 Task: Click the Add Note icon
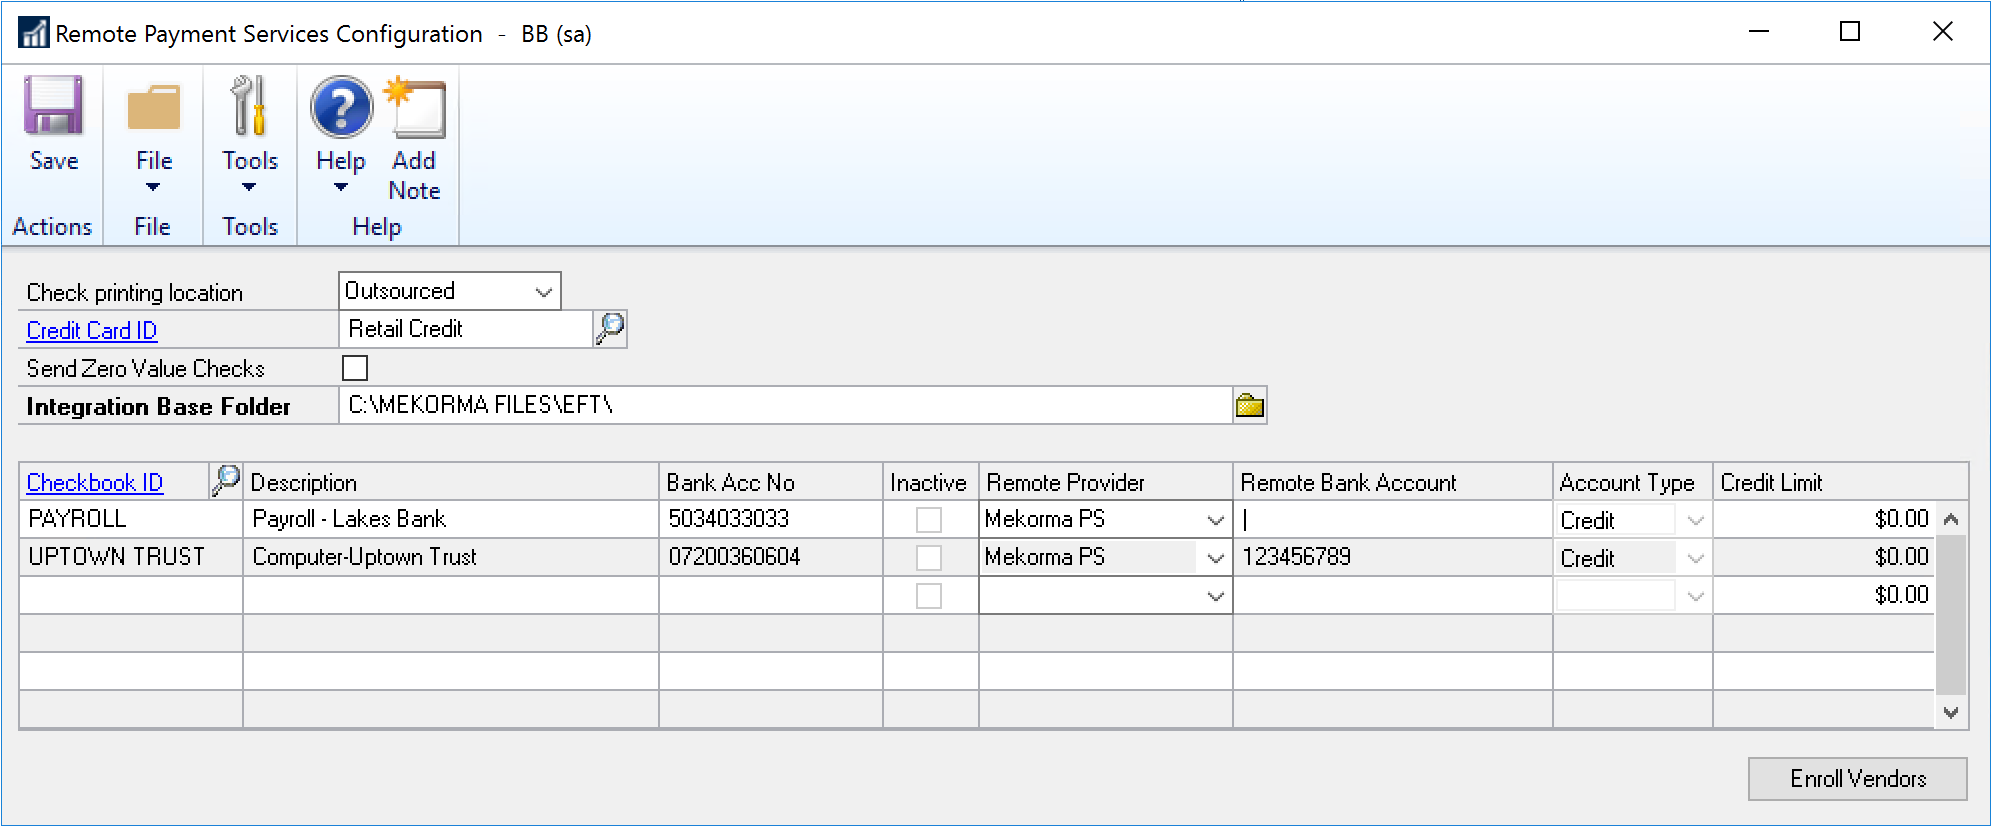click(416, 108)
